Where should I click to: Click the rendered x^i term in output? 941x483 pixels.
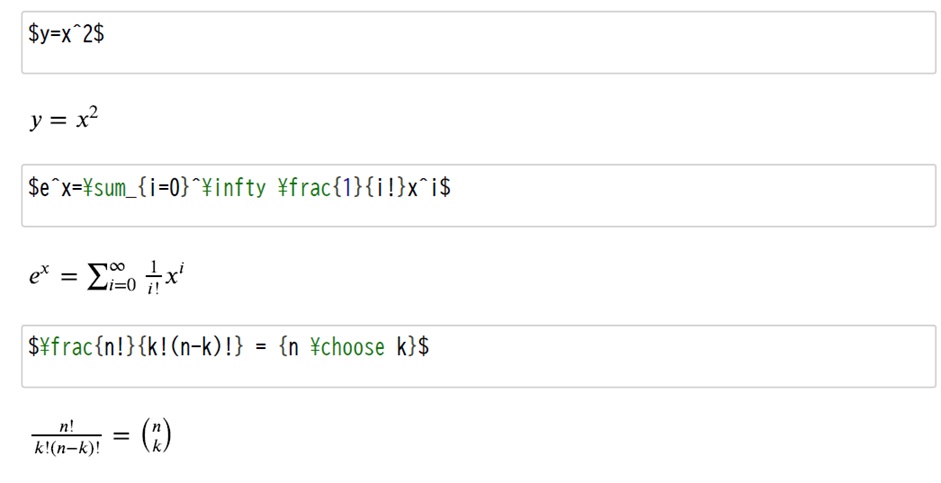click(x=174, y=275)
